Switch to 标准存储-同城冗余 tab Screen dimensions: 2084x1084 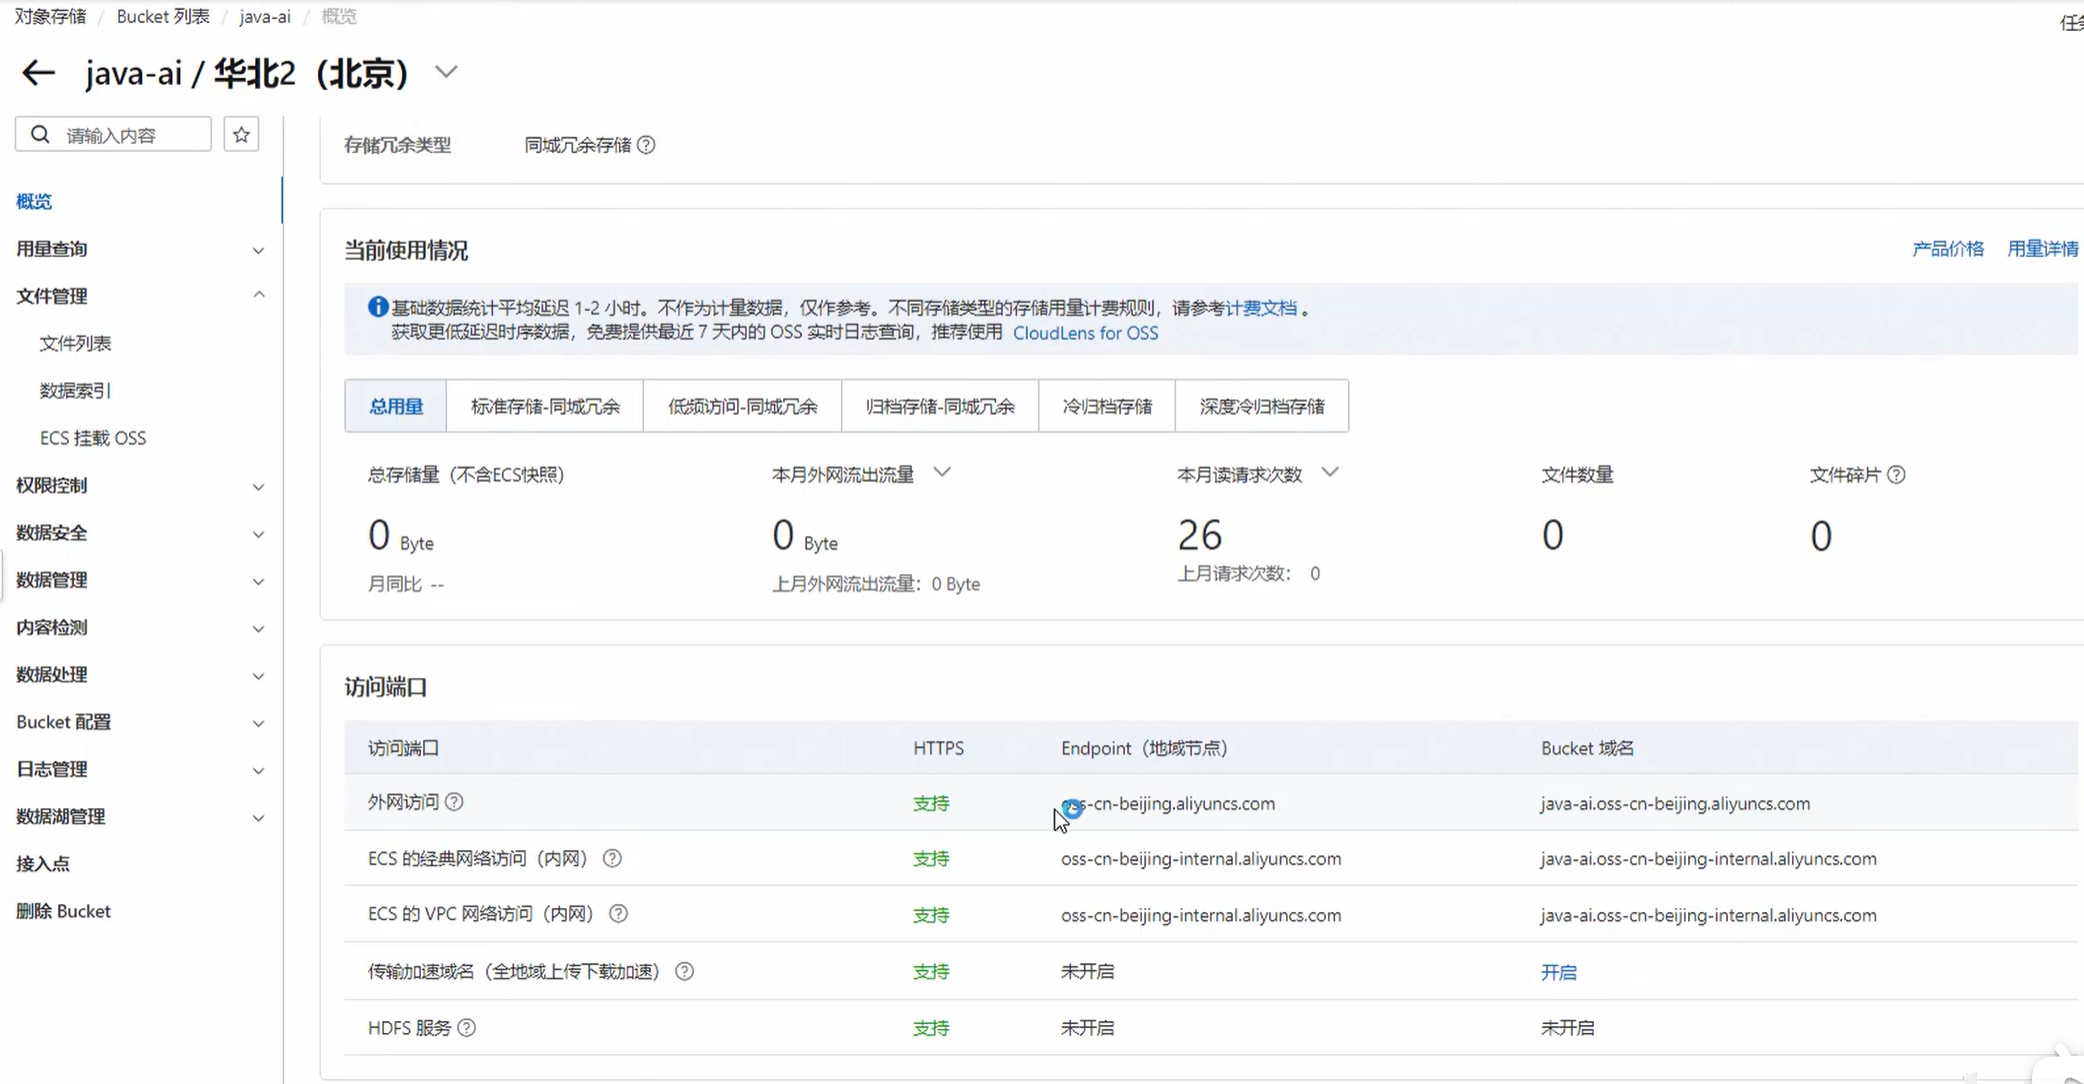click(545, 406)
